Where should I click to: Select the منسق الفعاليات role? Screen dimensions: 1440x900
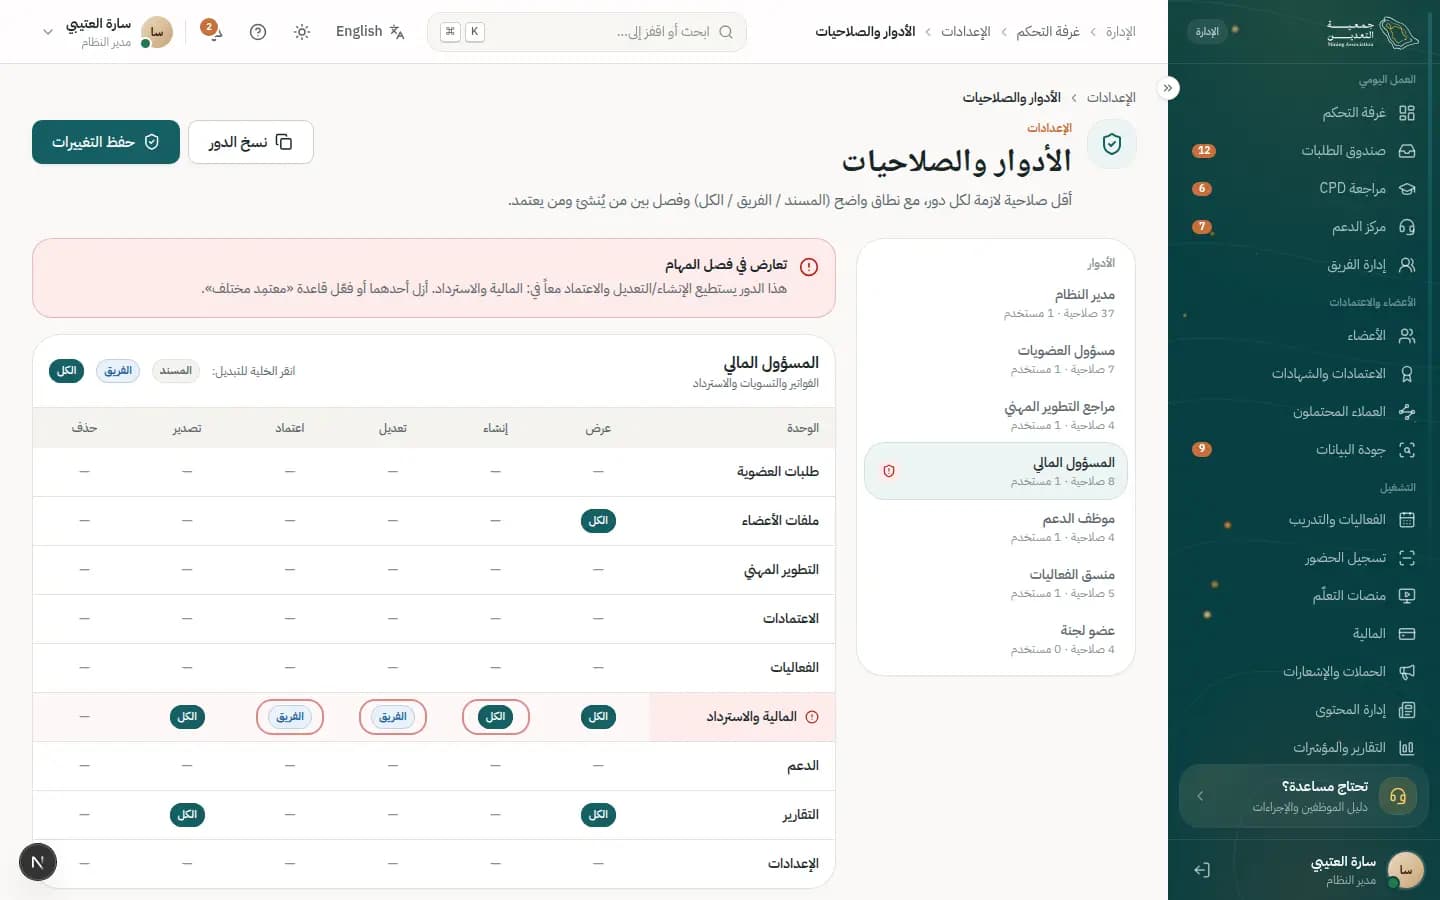pyautogui.click(x=996, y=583)
